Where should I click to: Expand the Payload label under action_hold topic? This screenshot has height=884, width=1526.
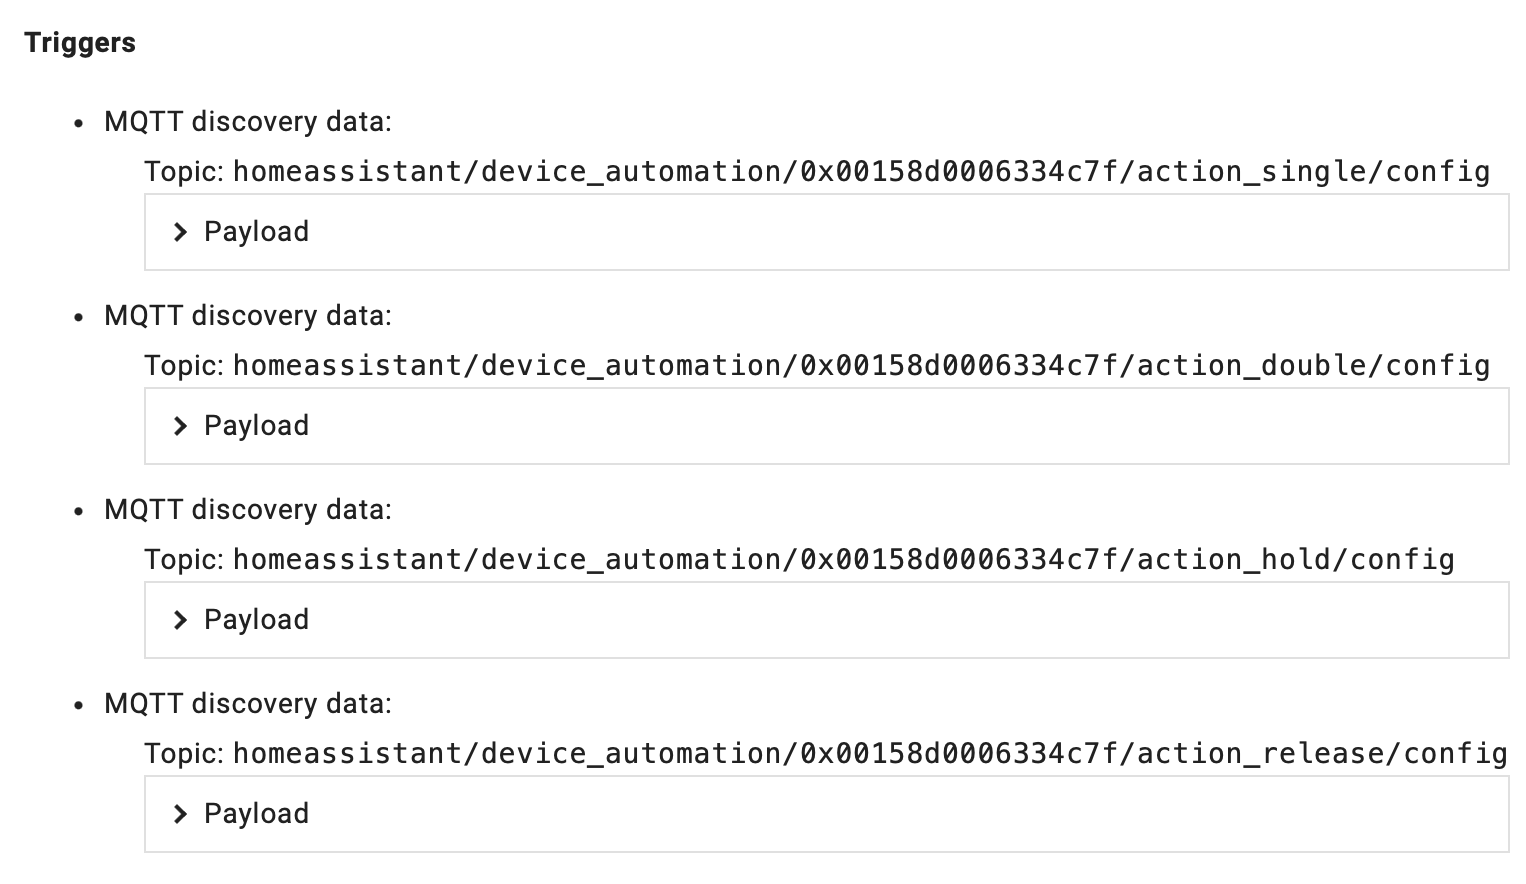(x=256, y=620)
